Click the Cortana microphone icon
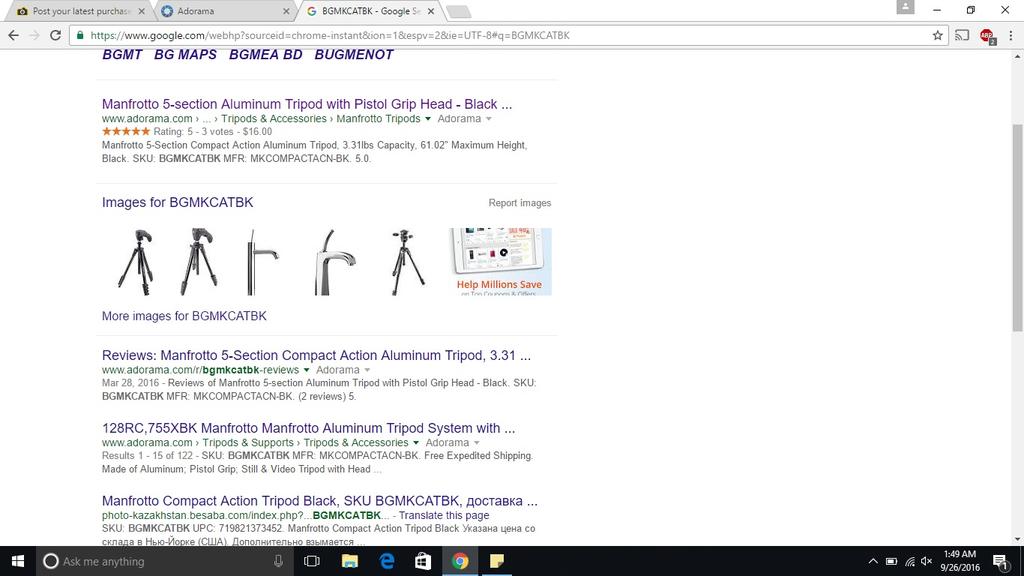Image resolution: width=1024 pixels, height=576 pixels. (x=278, y=561)
